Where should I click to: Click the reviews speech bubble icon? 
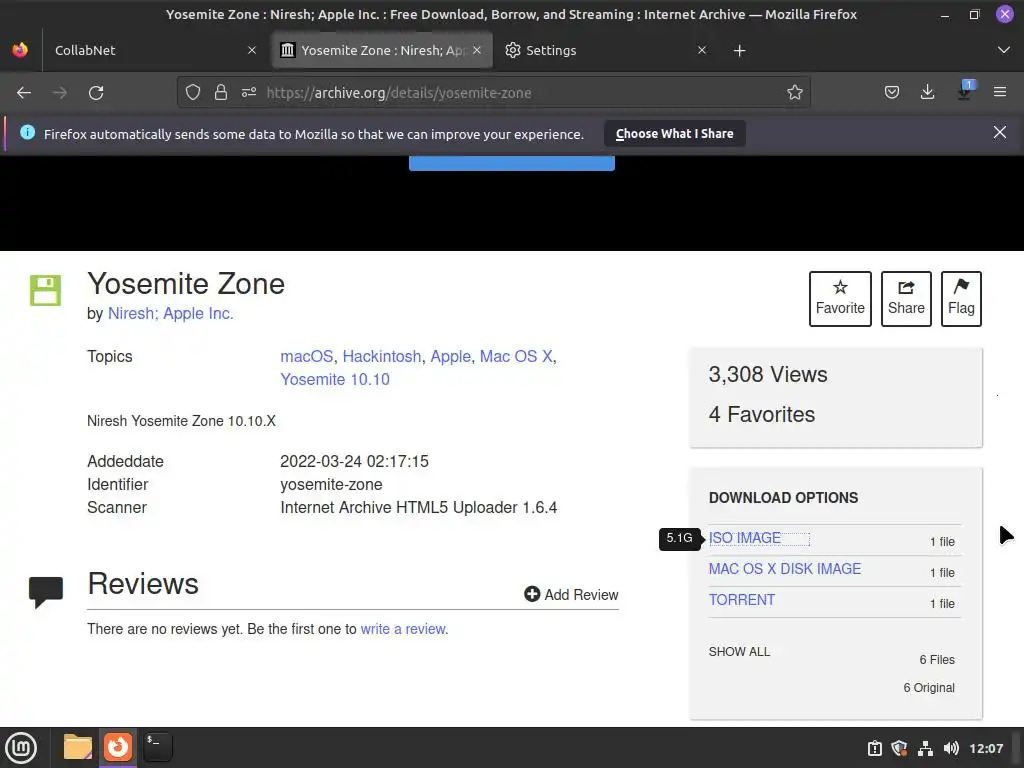tap(46, 592)
